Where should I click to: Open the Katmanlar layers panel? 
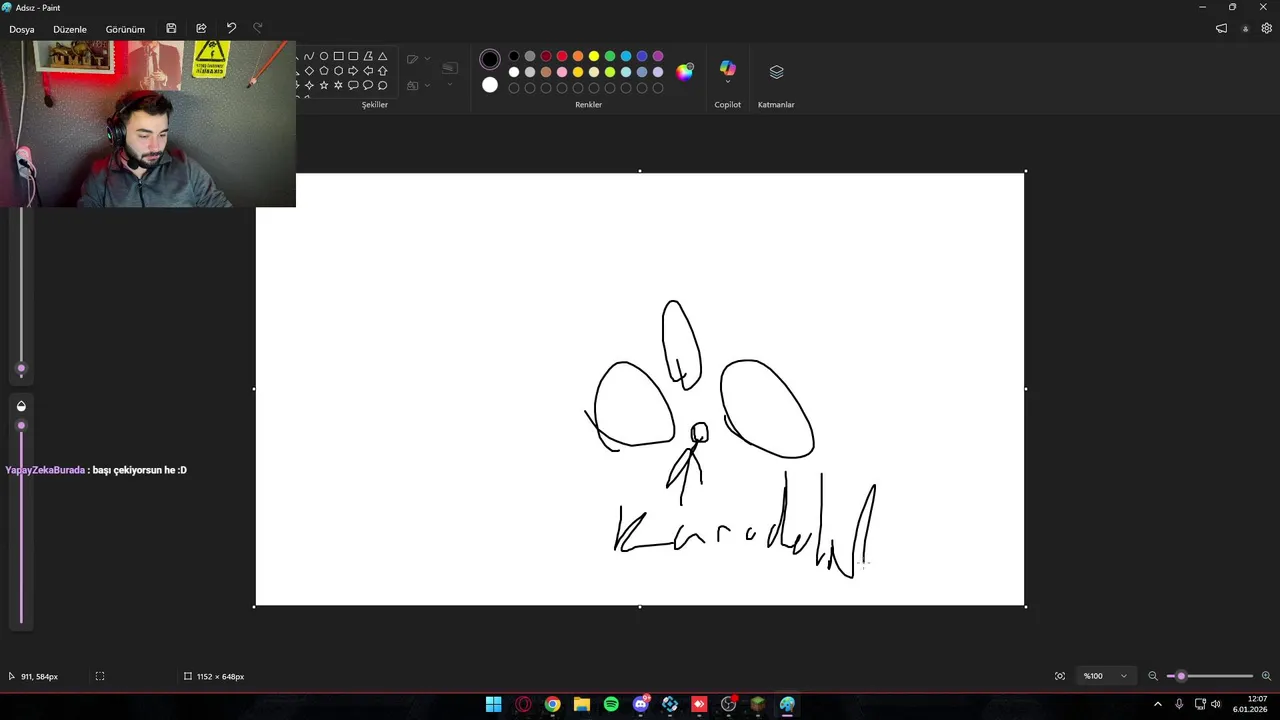[776, 72]
